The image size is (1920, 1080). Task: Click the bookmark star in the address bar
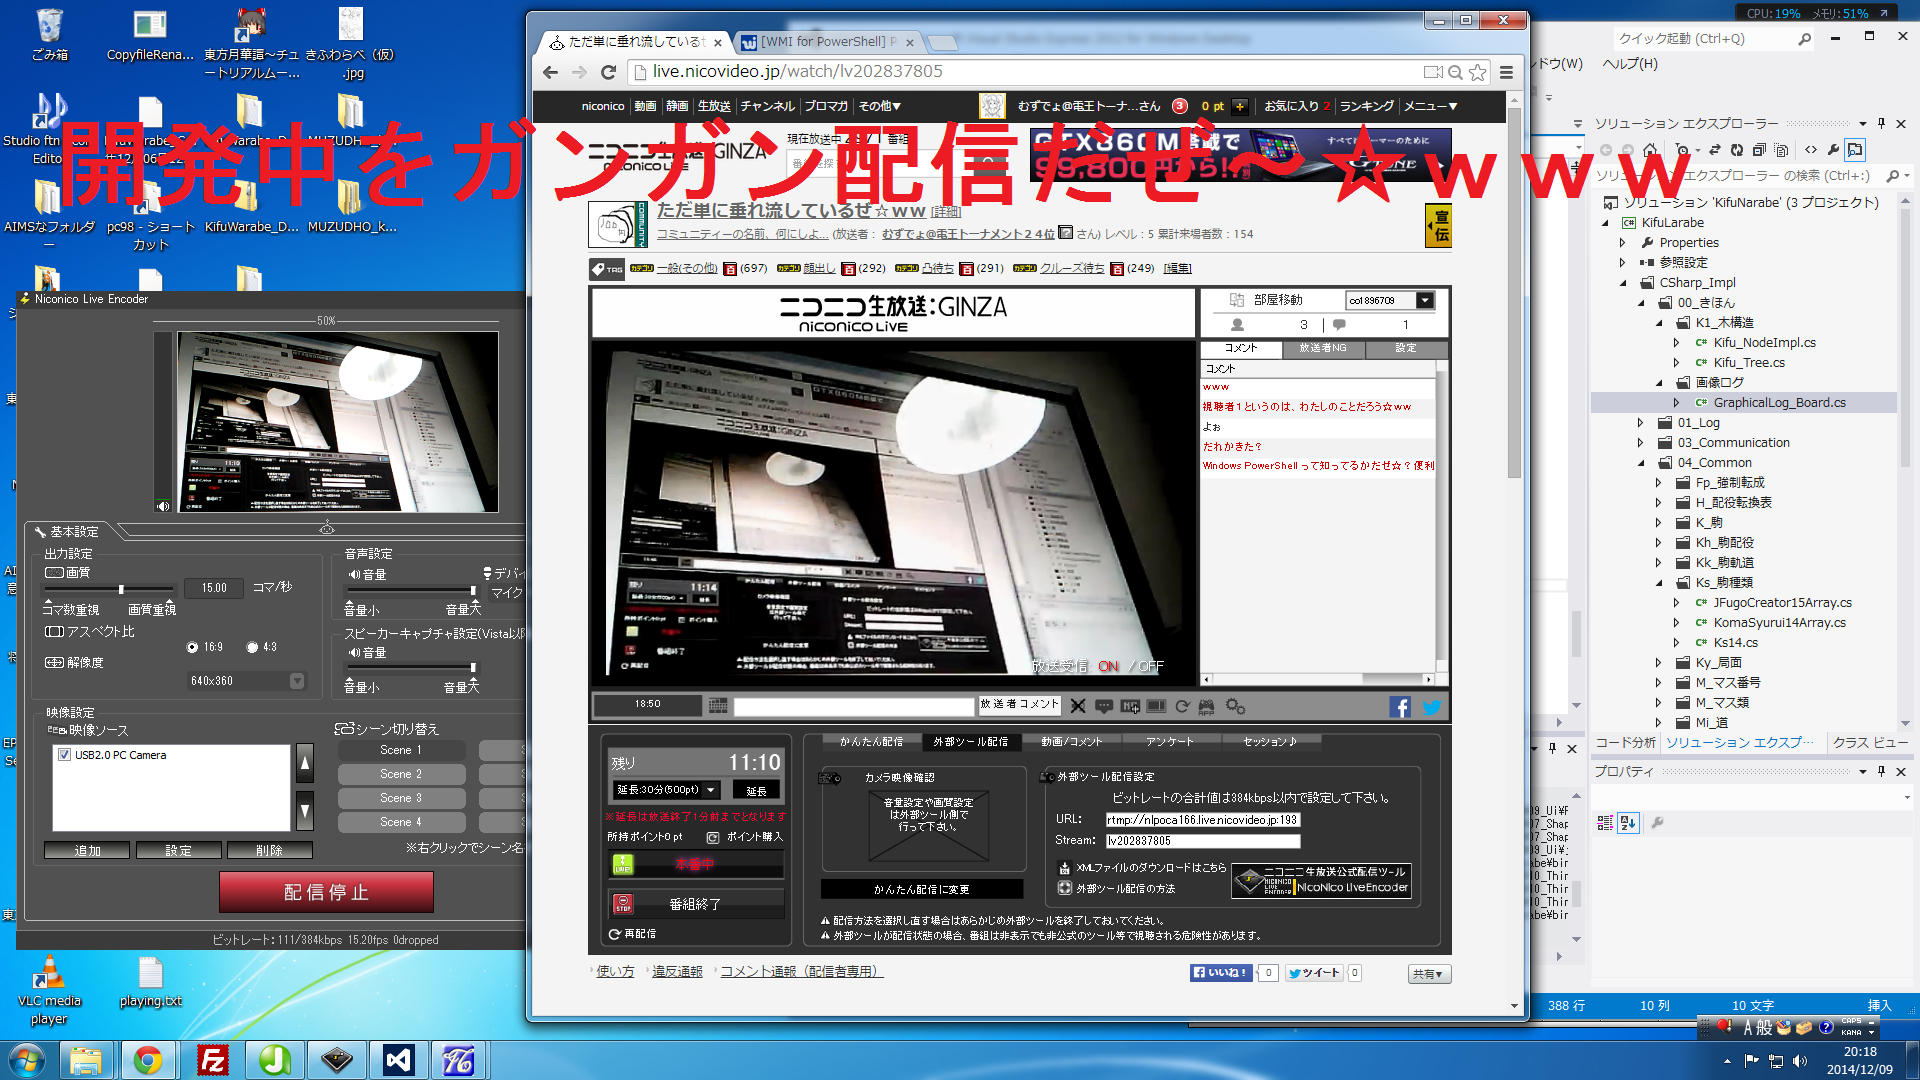pyautogui.click(x=1477, y=72)
